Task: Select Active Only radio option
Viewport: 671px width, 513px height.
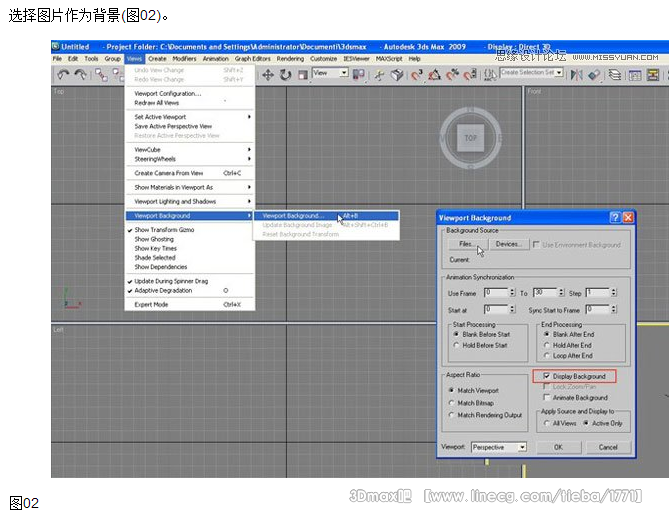Action: coord(586,423)
